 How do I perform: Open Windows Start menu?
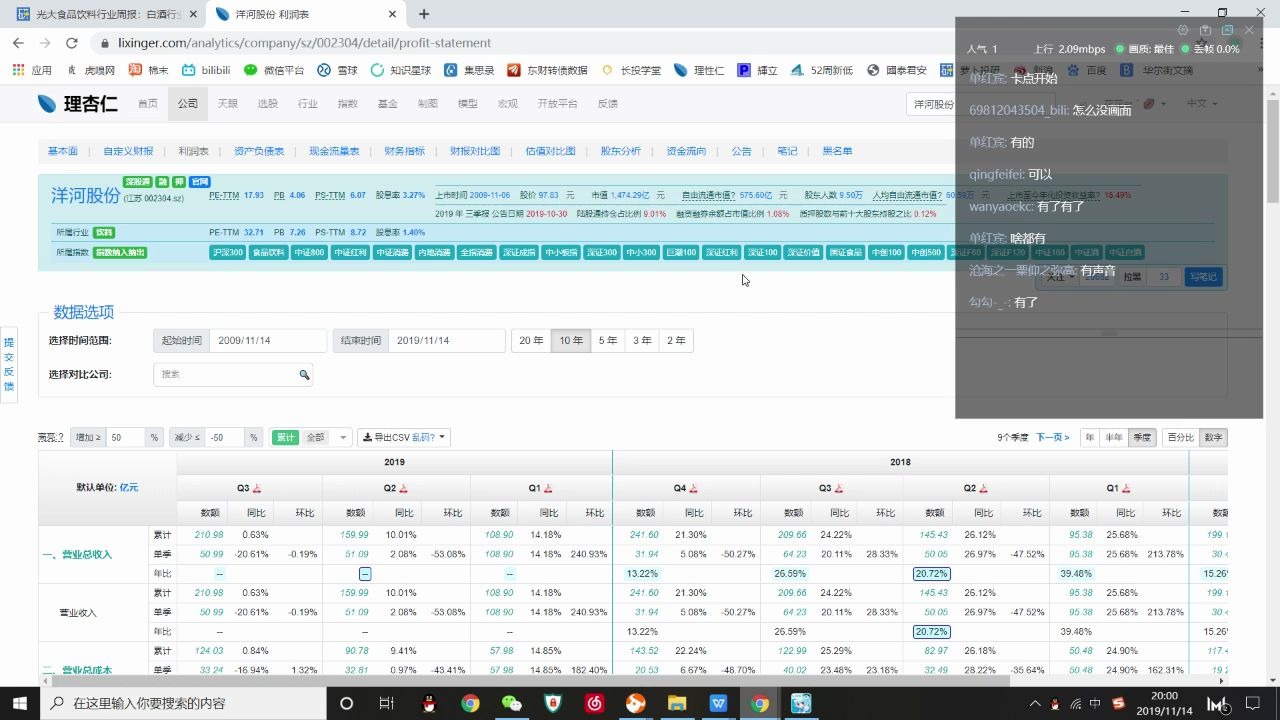(x=20, y=703)
